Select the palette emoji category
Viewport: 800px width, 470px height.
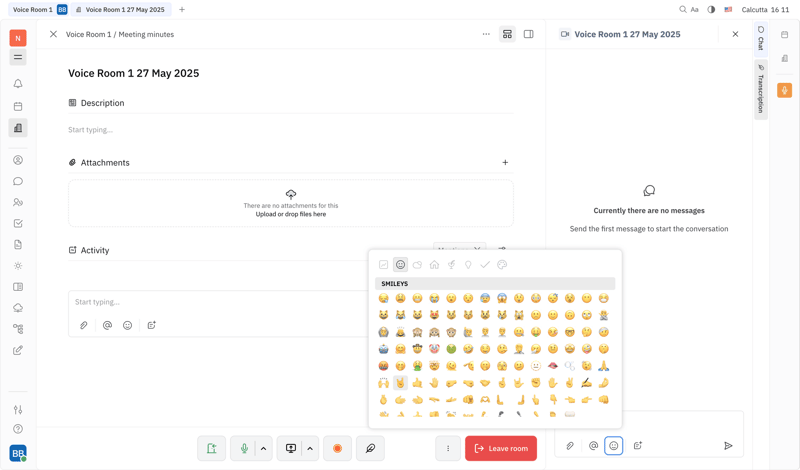click(x=502, y=264)
